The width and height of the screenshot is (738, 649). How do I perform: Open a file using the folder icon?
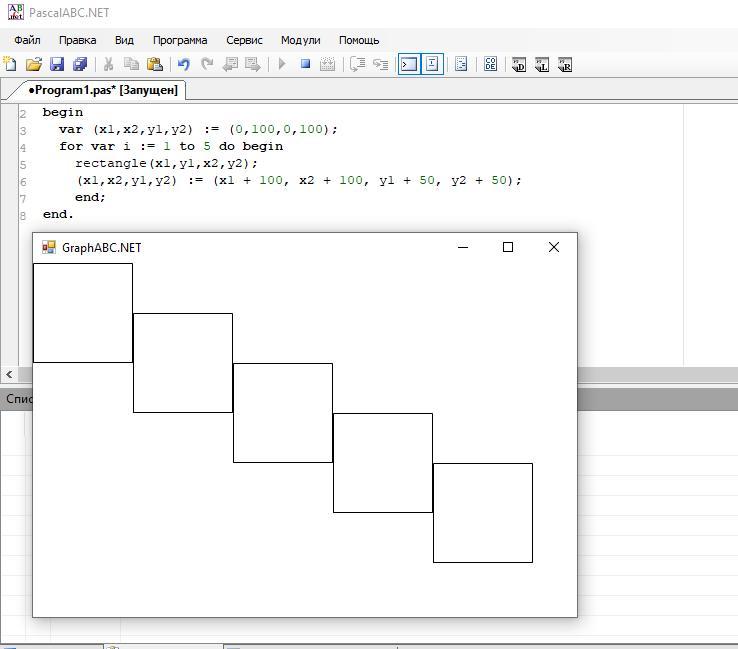33,64
